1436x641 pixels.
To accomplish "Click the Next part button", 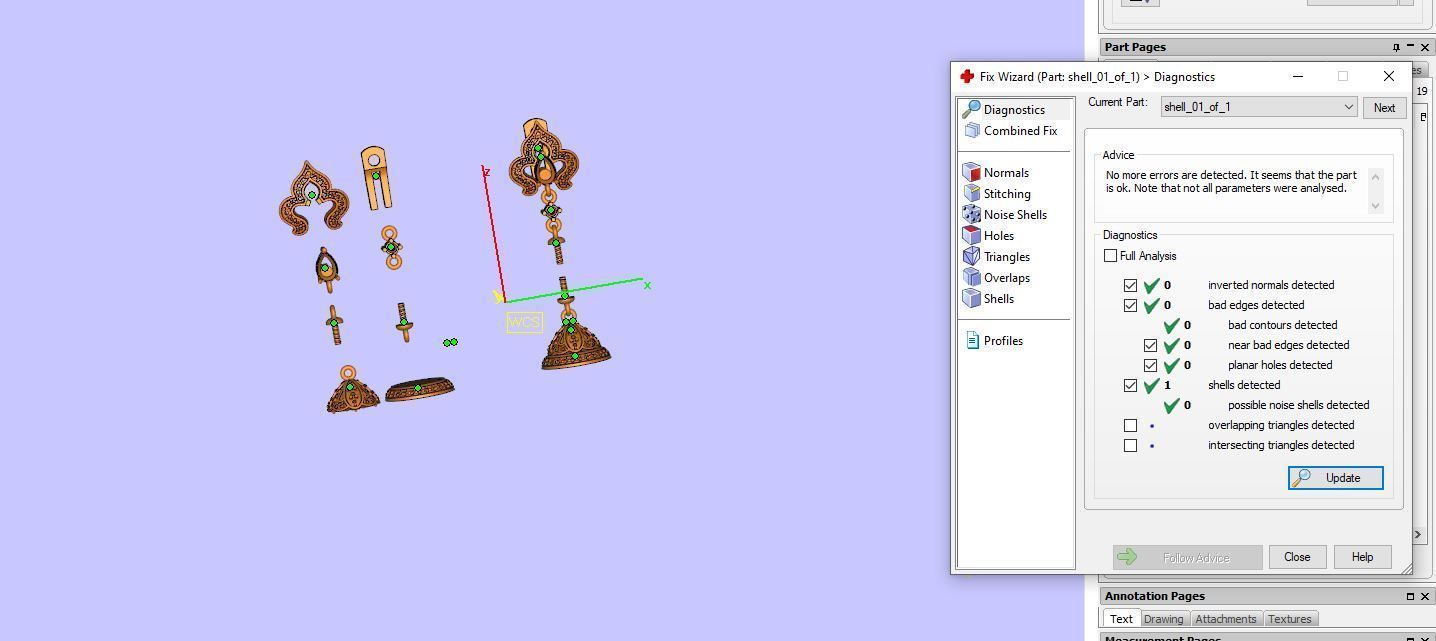I will (x=1384, y=108).
